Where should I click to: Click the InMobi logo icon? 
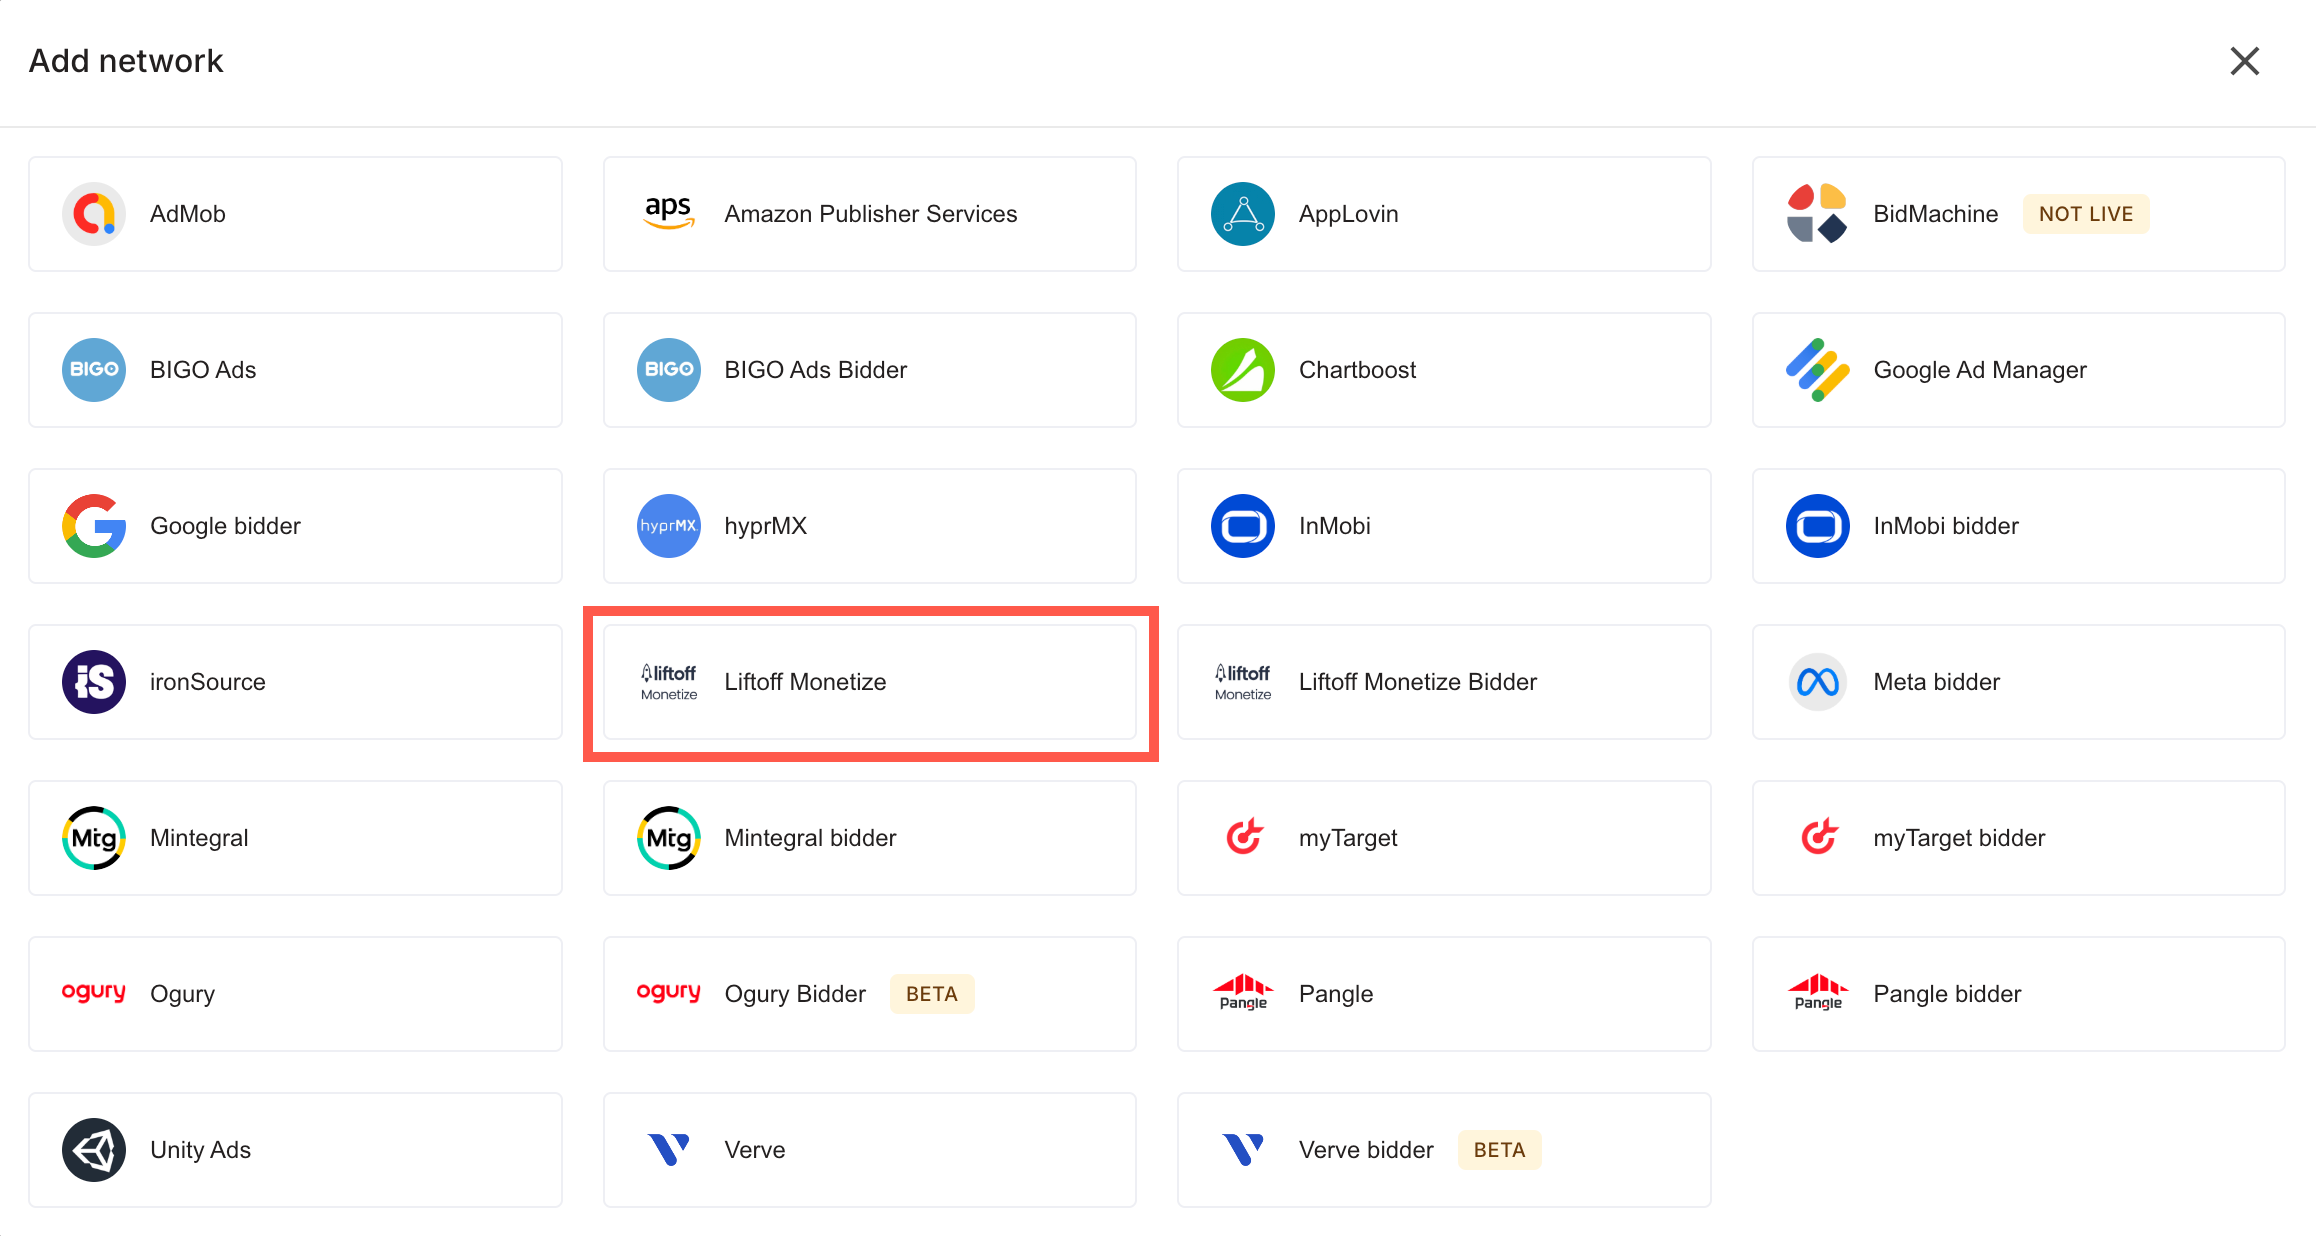[x=1243, y=526]
